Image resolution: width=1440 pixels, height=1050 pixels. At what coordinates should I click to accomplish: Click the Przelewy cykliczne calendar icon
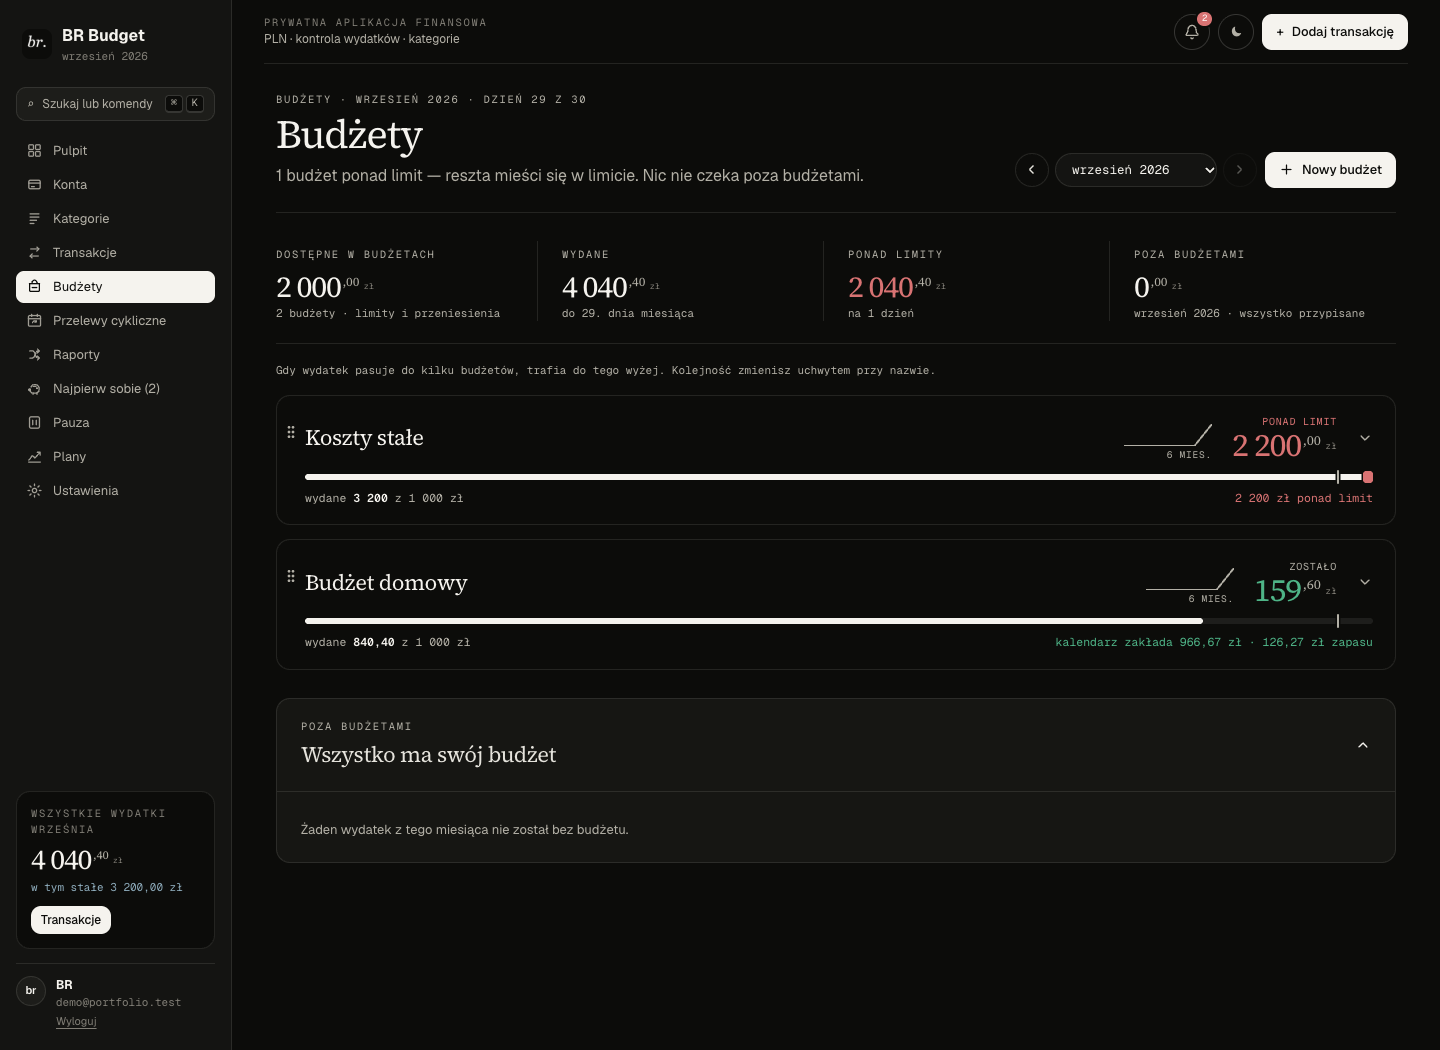pyautogui.click(x=34, y=321)
